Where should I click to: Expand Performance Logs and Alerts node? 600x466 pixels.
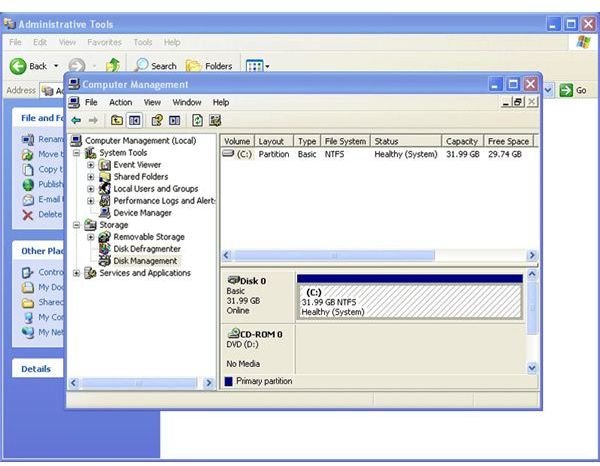click(91, 200)
